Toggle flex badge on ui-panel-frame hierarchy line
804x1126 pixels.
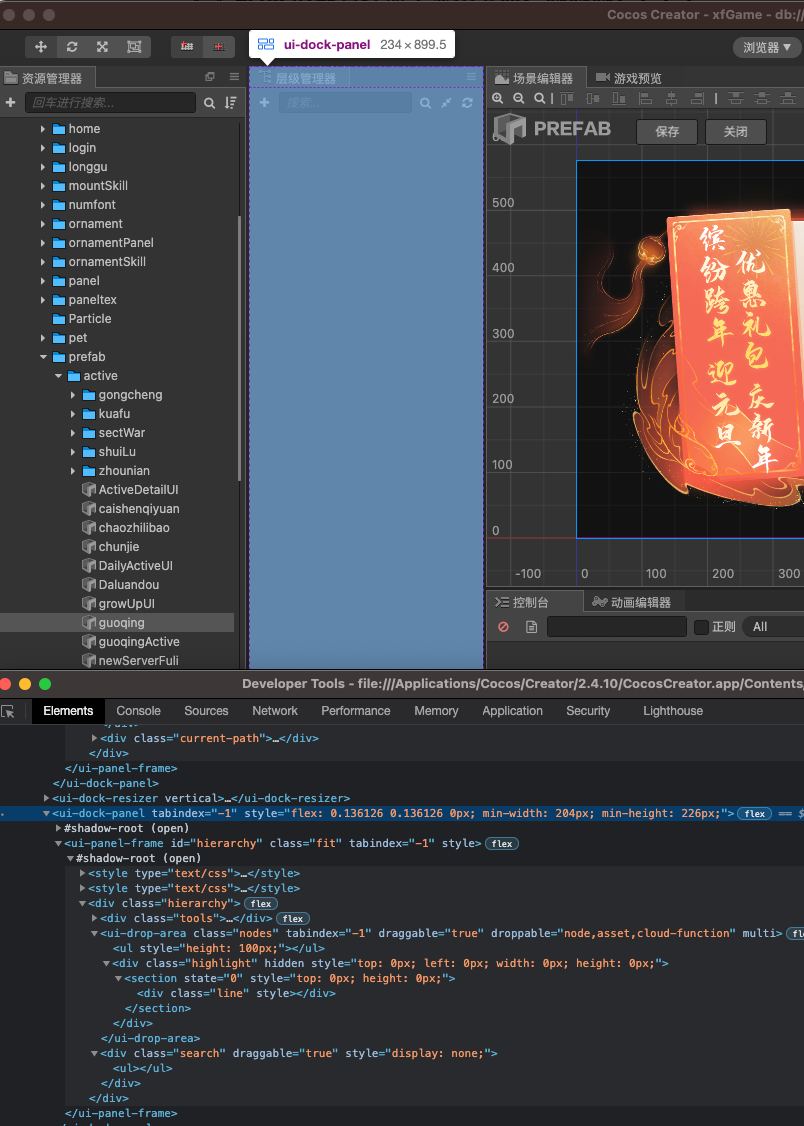502,844
